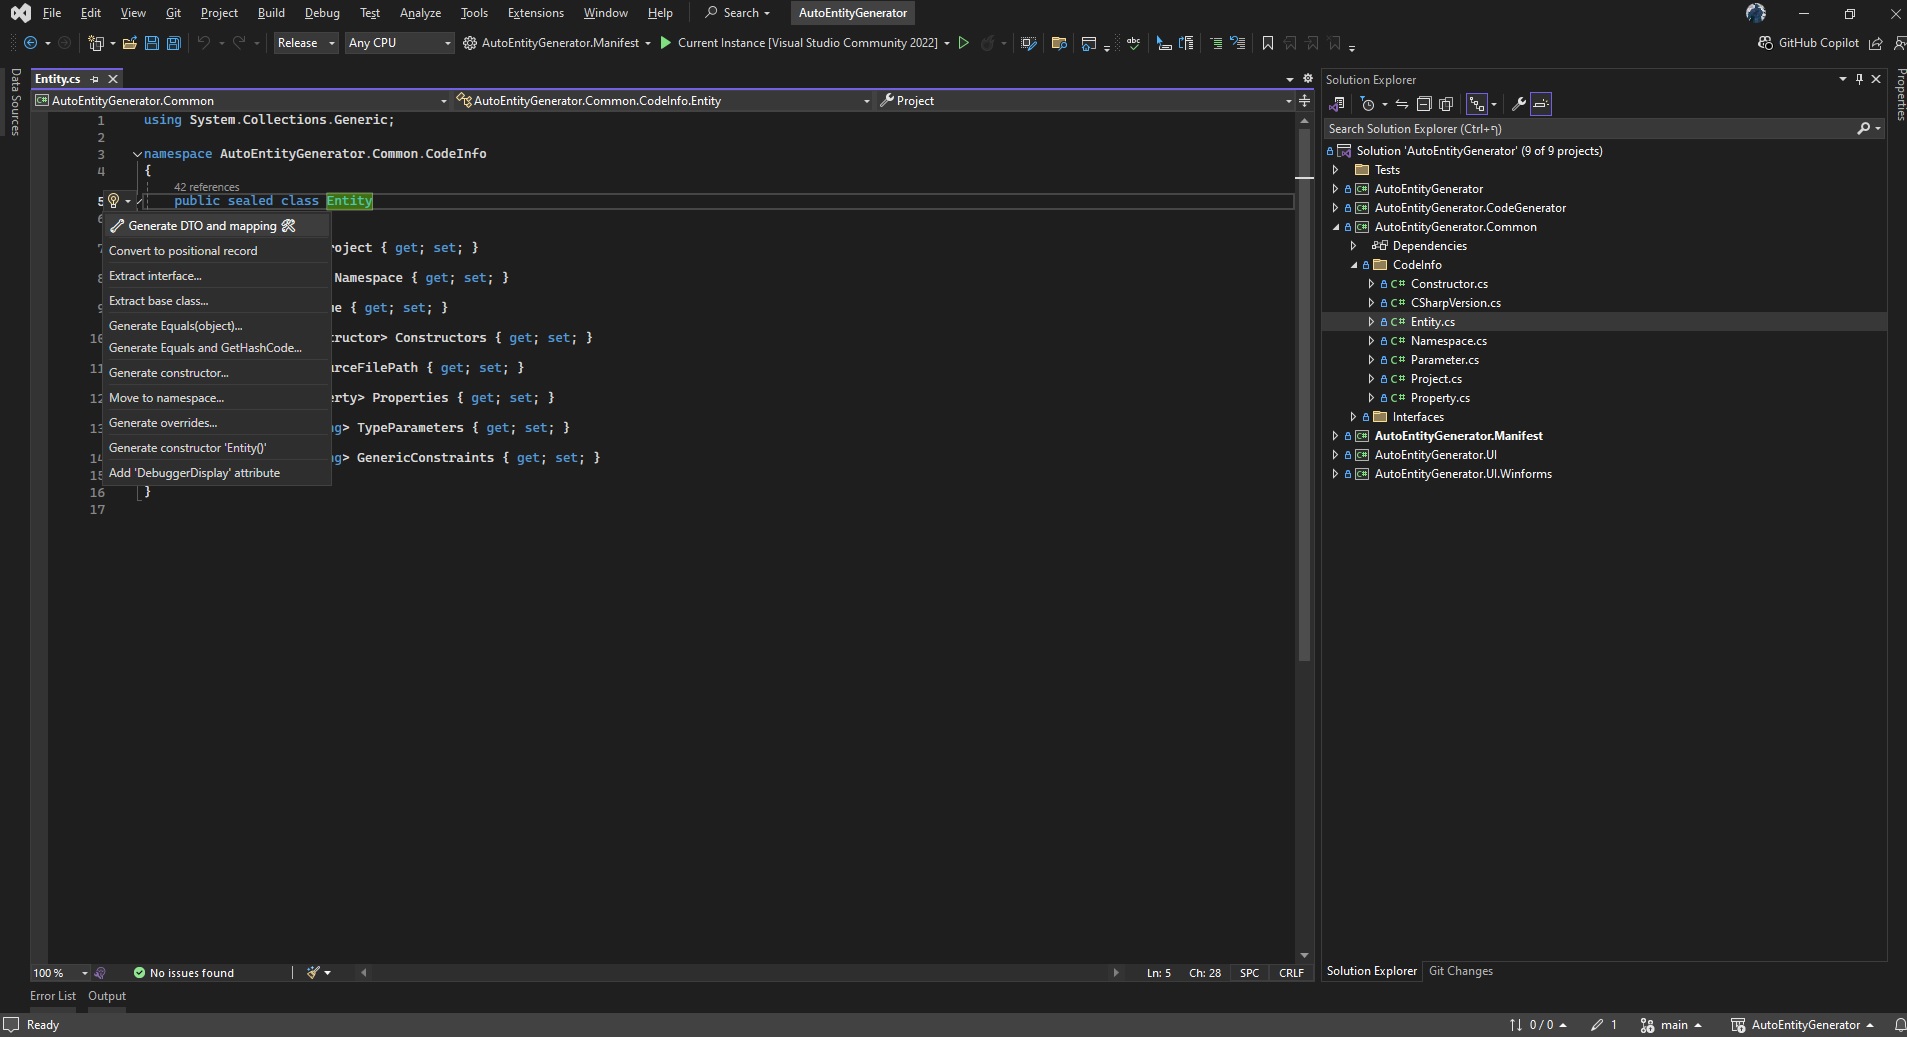Click the lightbulb quick actions icon
The height and width of the screenshot is (1037, 1907).
tap(114, 201)
